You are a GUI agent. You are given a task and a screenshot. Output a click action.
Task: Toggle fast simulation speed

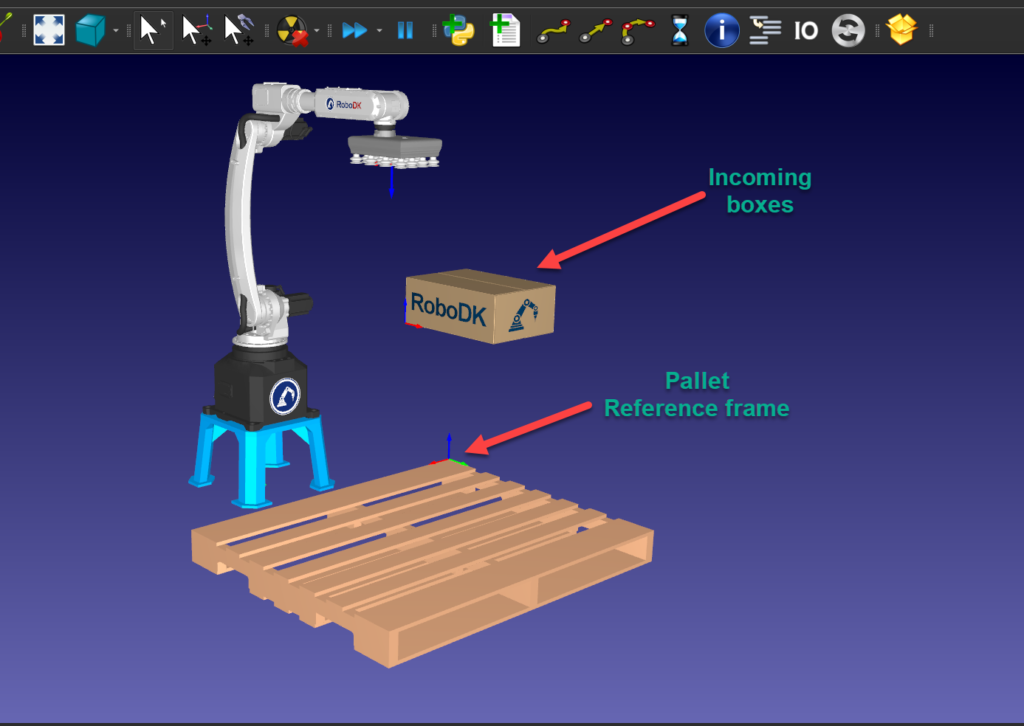pyautogui.click(x=356, y=30)
